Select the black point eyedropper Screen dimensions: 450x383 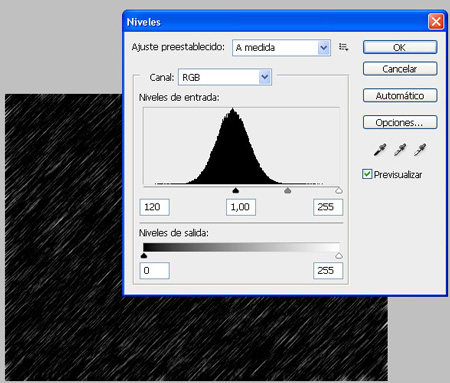(x=380, y=150)
